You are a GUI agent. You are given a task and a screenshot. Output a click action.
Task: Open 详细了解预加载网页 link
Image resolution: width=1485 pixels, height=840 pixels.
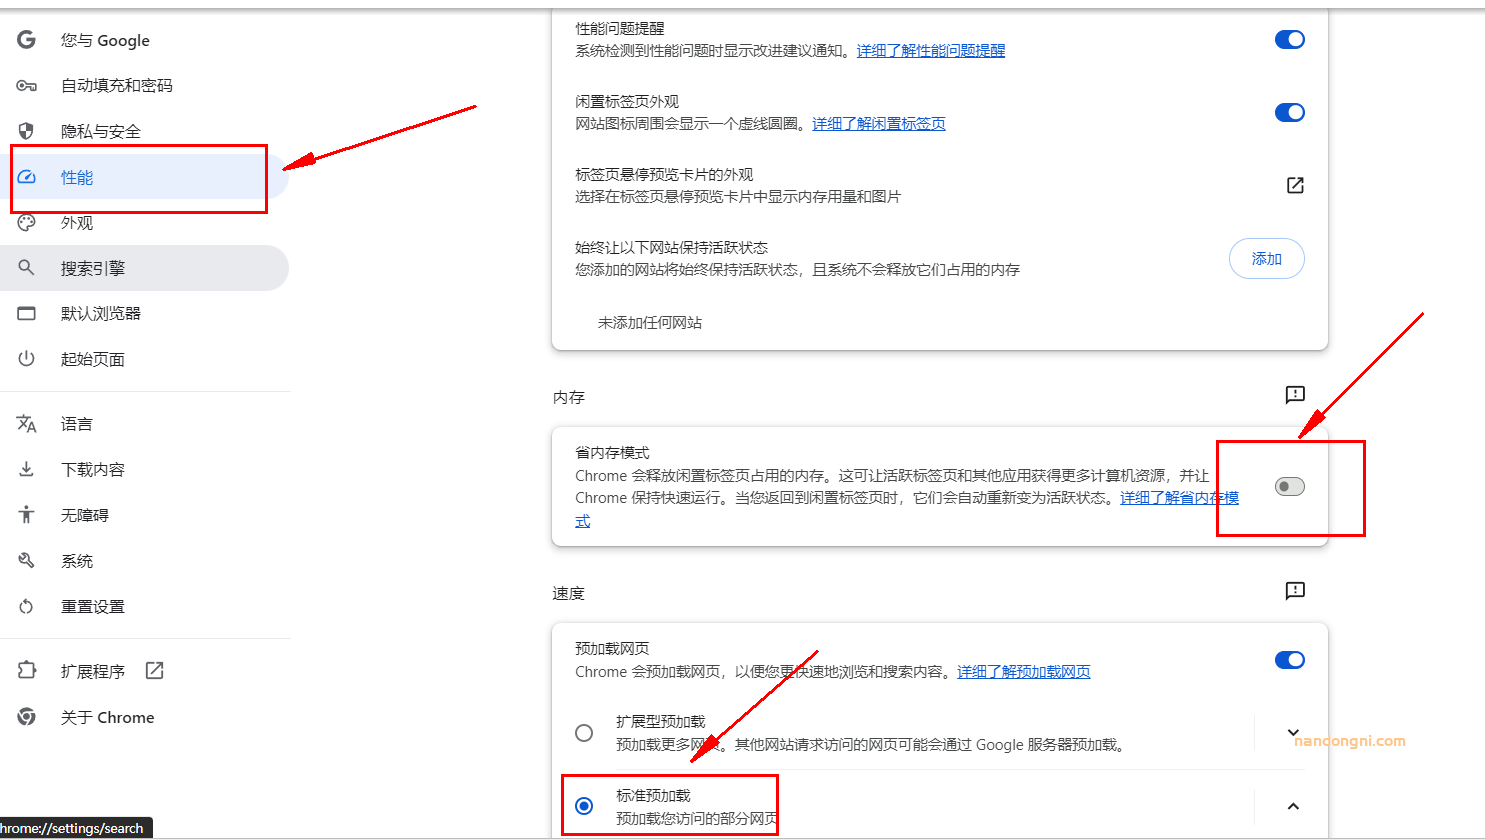pyautogui.click(x=1024, y=672)
